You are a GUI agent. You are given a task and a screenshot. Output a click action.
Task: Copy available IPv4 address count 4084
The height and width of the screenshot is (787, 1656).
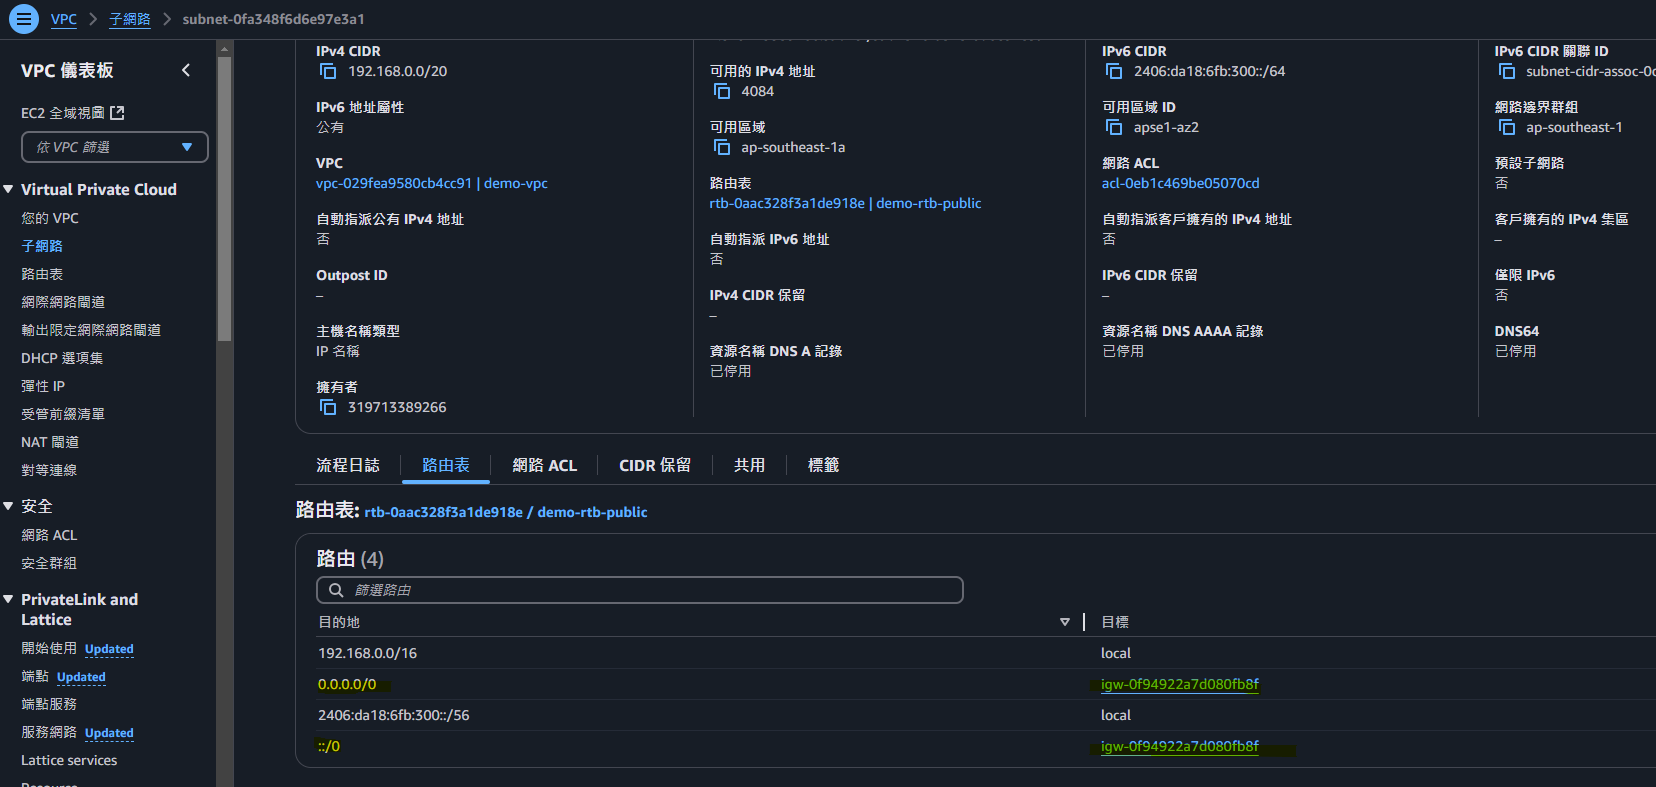click(x=721, y=91)
